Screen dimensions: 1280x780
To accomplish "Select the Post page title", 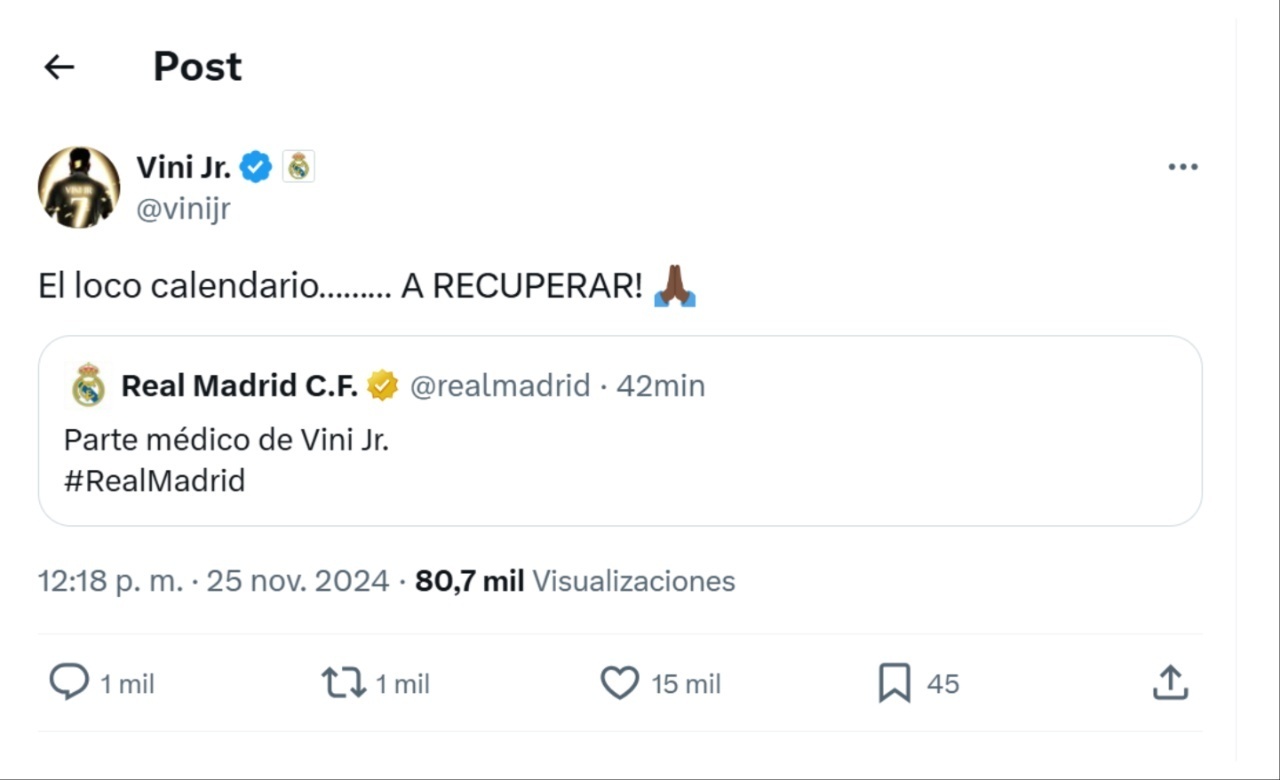I will [x=196, y=66].
